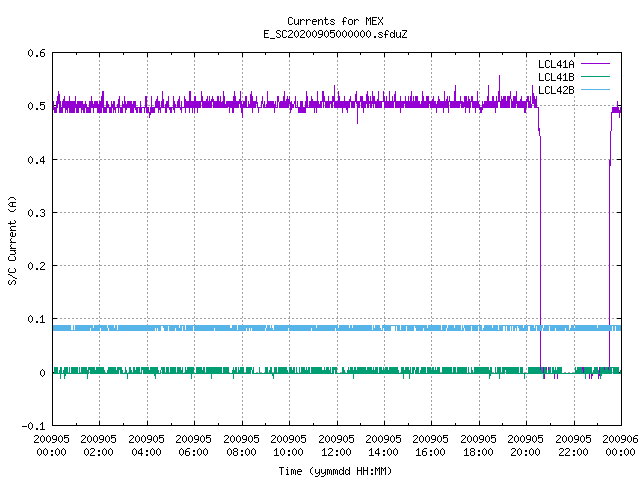640x480 pixels.
Task: Click the 0.1 y-axis tick value
Action: click(x=36, y=319)
